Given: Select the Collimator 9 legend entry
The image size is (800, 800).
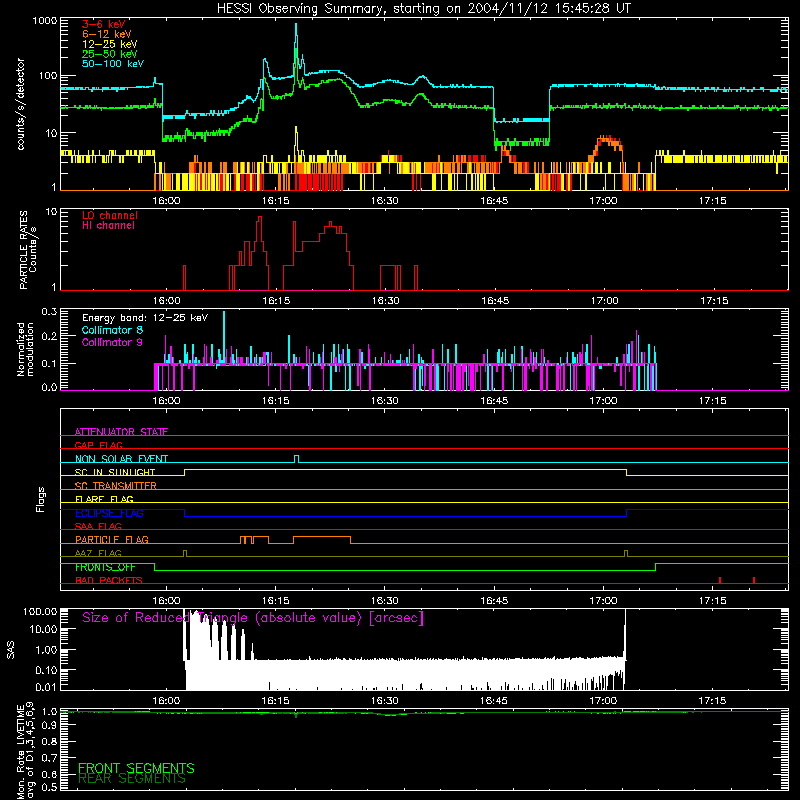Looking at the screenshot, I should point(112,342).
